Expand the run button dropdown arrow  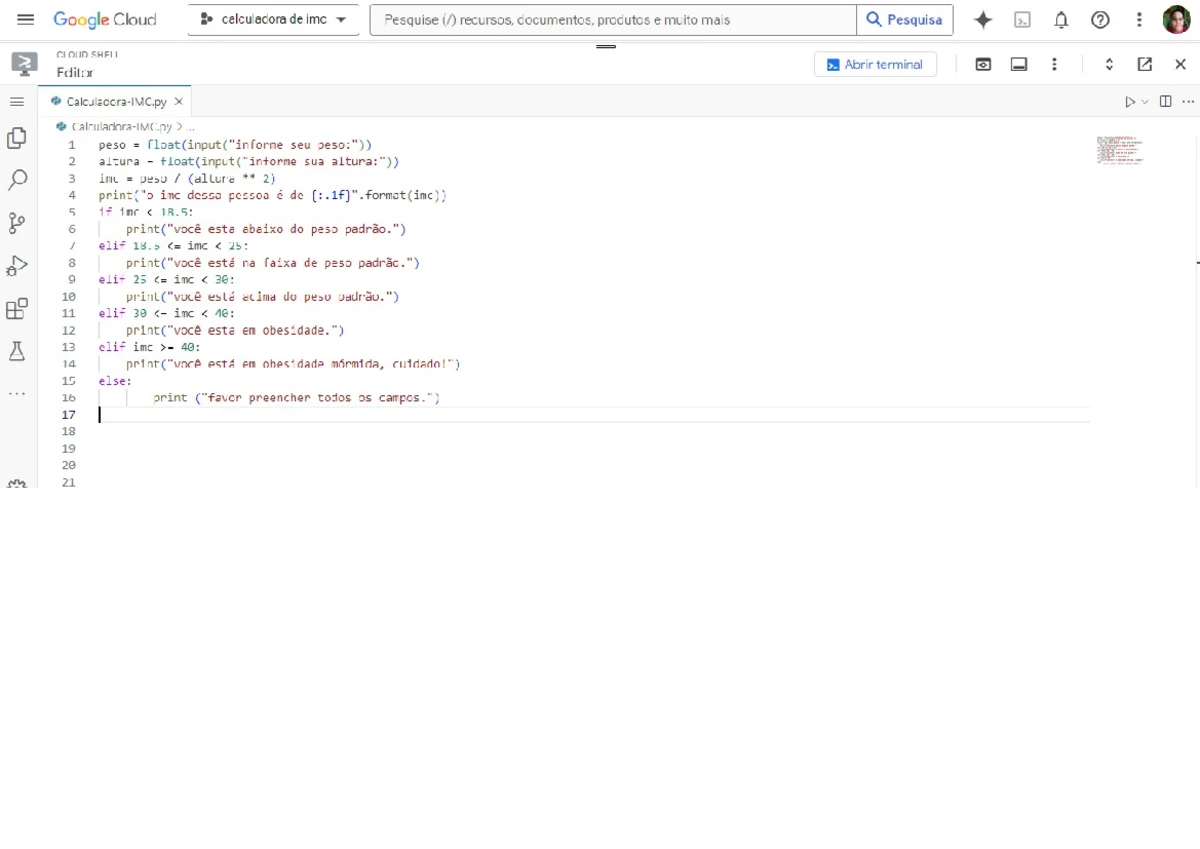(1145, 102)
